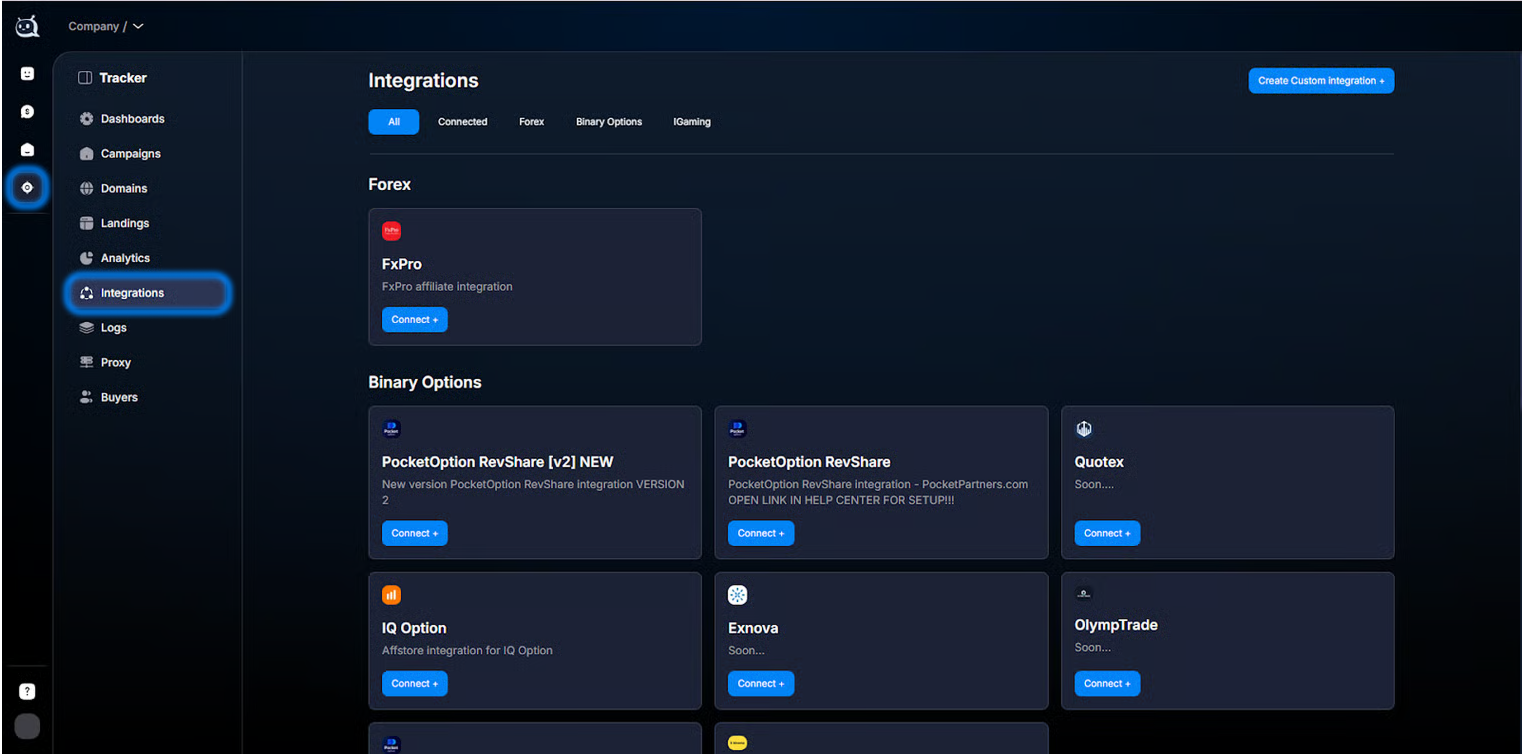Click the Quotex logo icon
This screenshot has height=754, width=1522.
1084,429
